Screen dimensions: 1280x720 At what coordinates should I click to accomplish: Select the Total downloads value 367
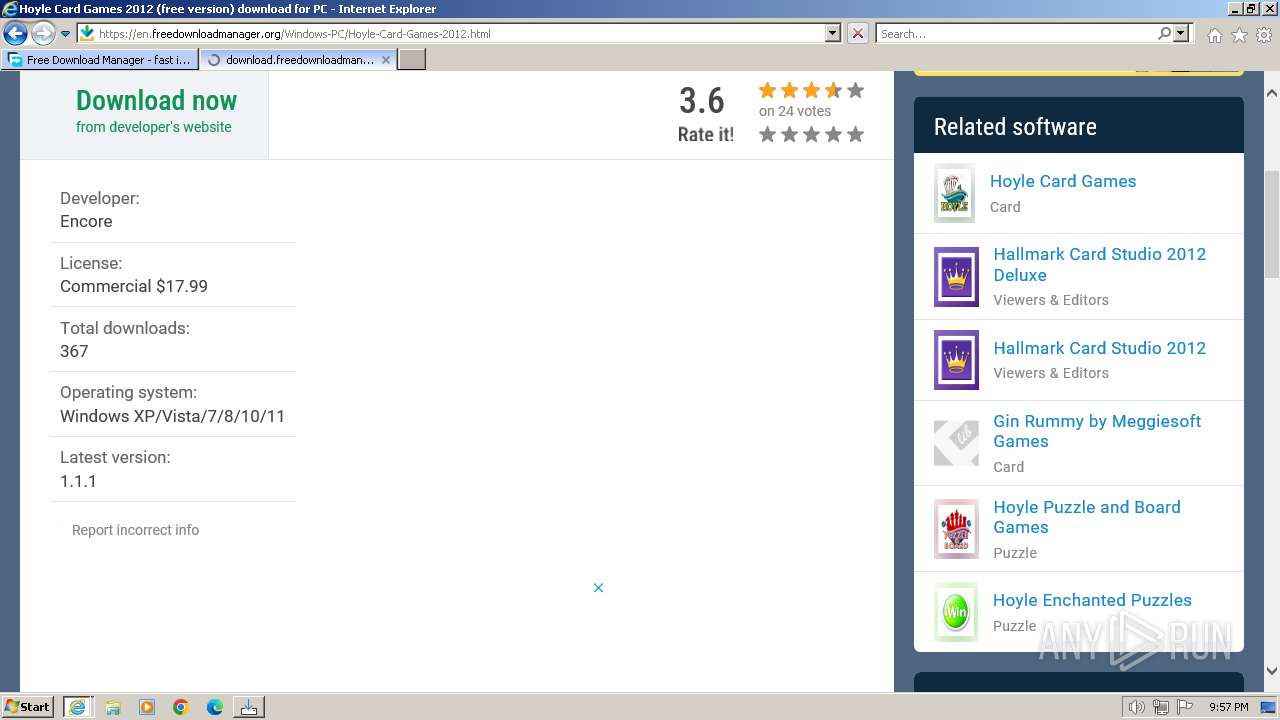74,351
